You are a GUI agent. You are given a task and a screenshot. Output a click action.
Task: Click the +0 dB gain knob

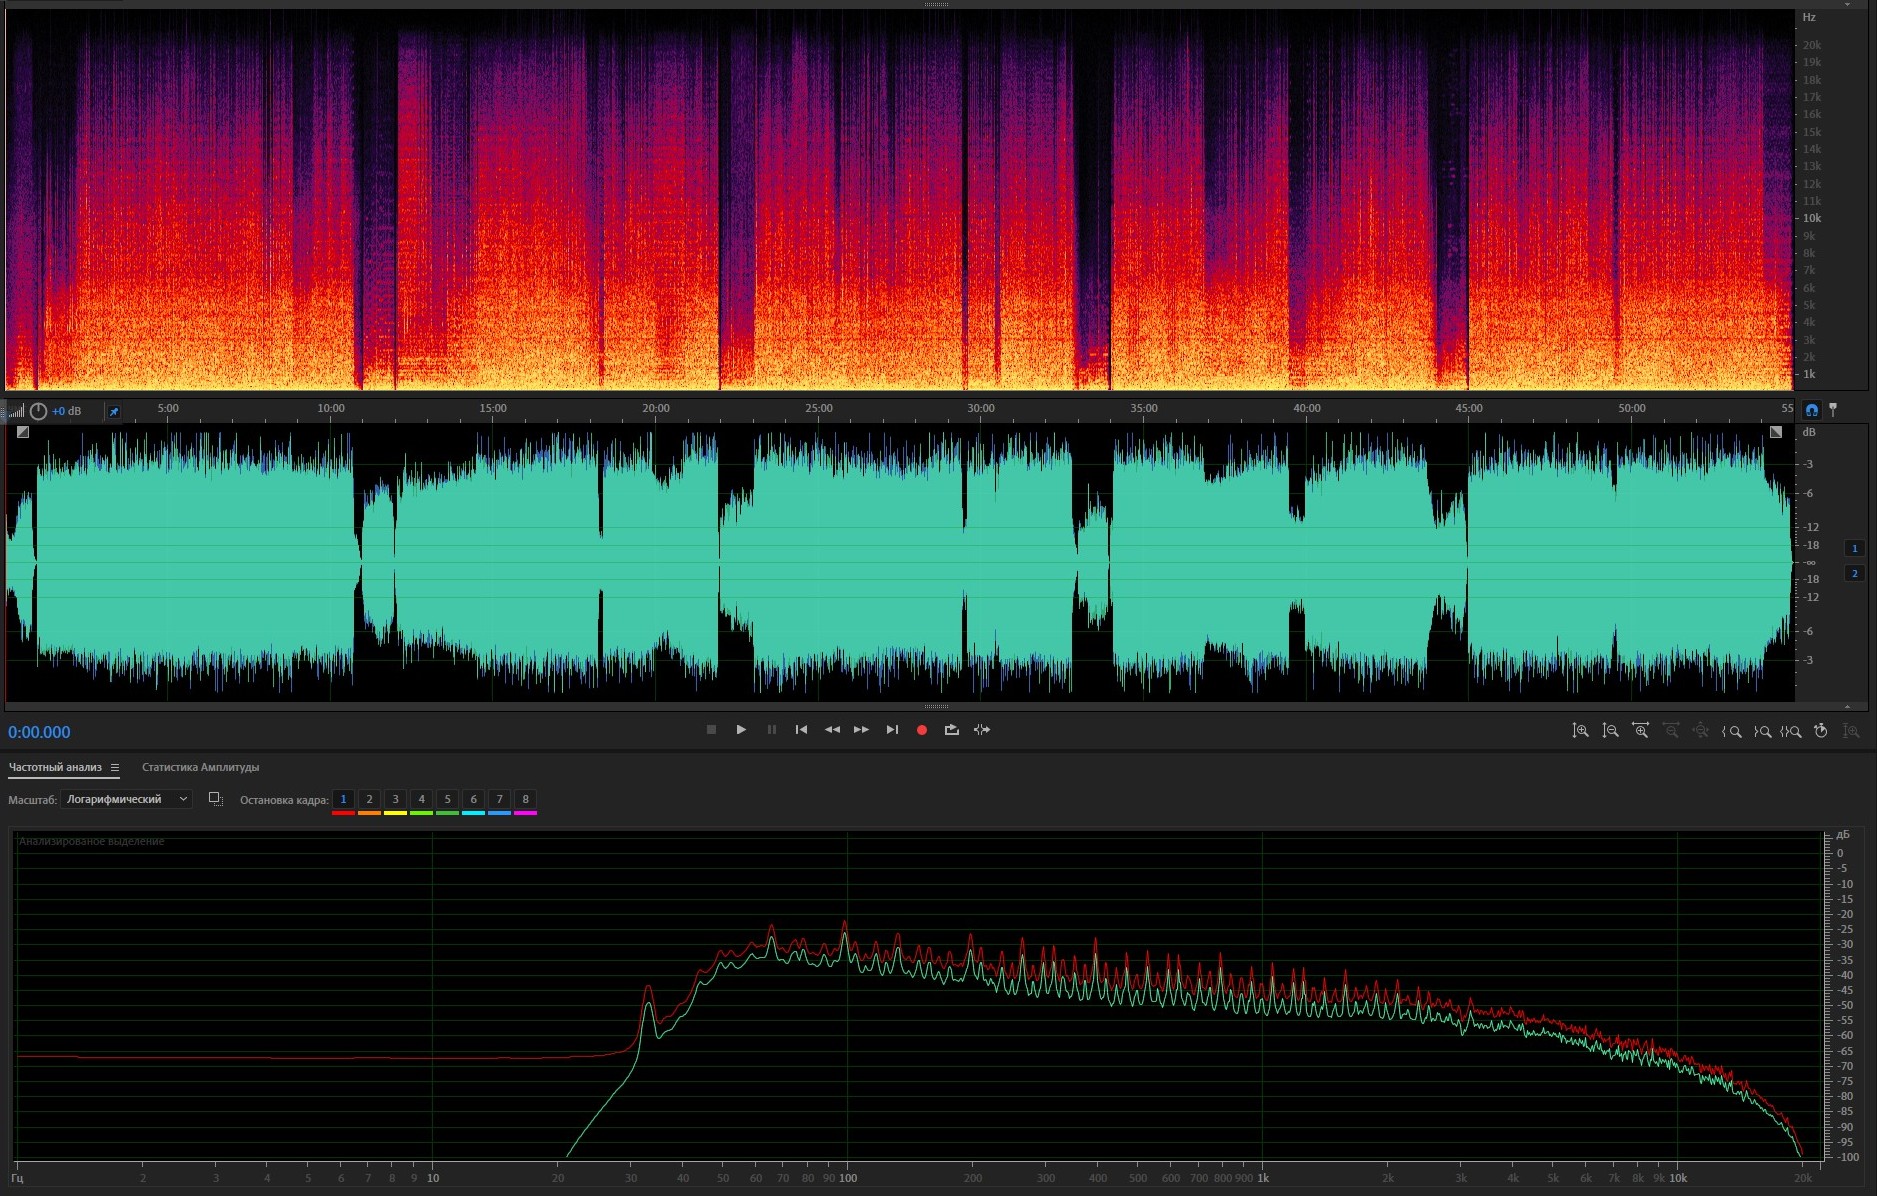(x=38, y=411)
